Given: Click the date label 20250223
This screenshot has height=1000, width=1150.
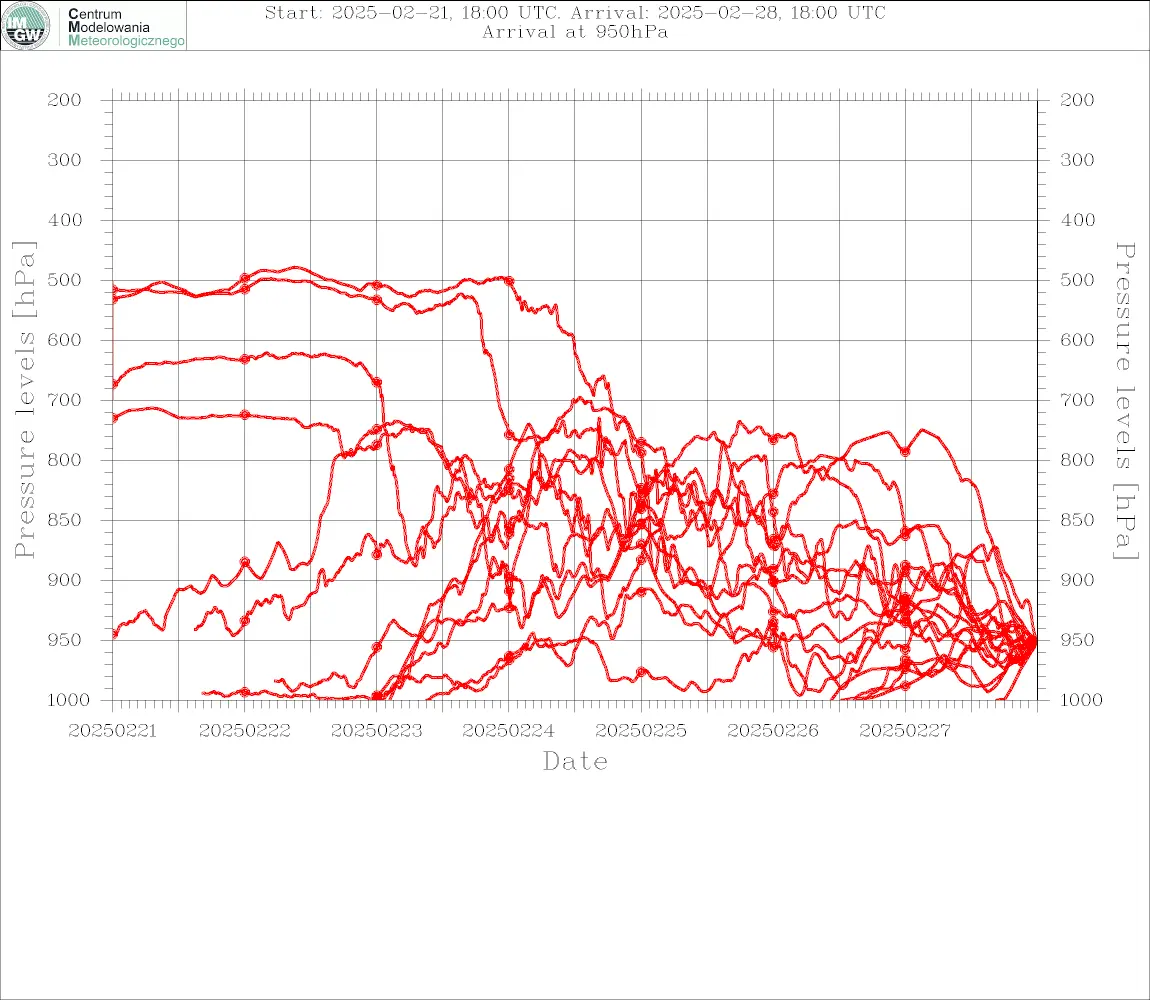Looking at the screenshot, I should [x=376, y=731].
